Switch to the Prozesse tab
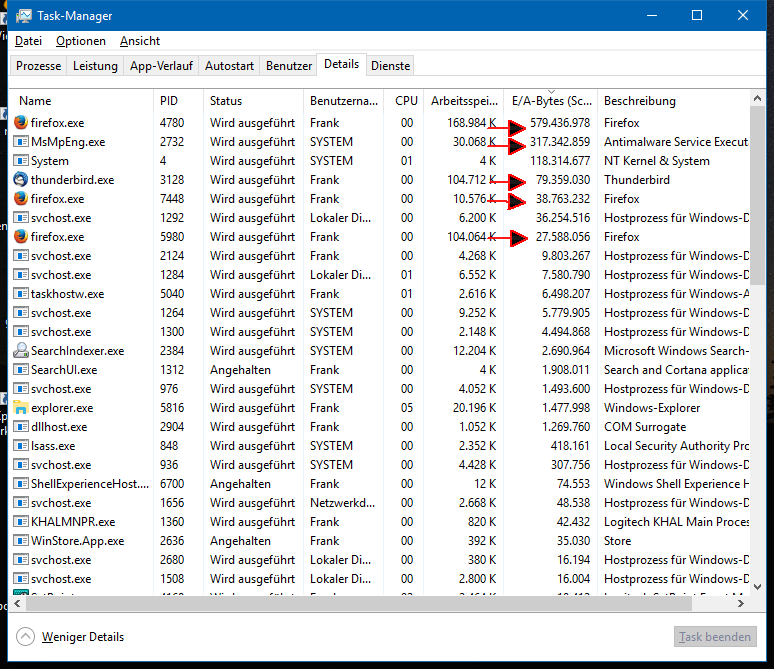The image size is (774, 669). [x=39, y=66]
